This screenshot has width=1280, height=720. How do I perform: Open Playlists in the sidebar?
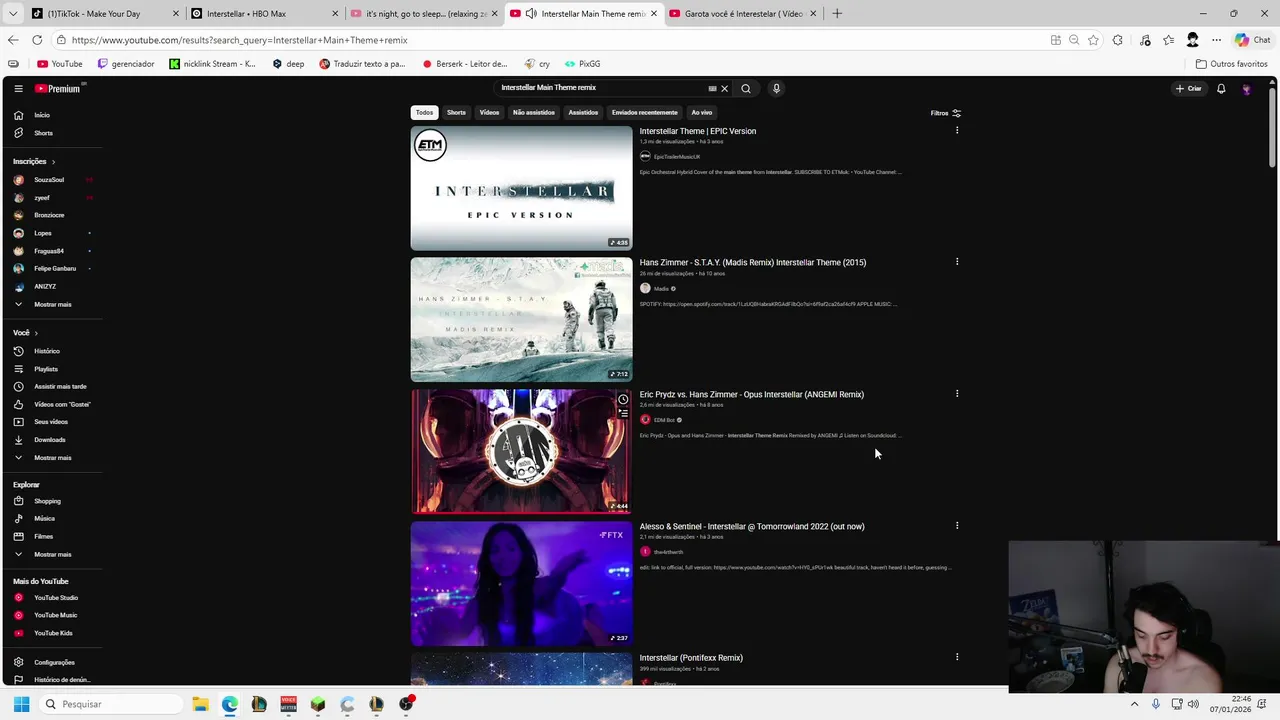(x=51, y=369)
